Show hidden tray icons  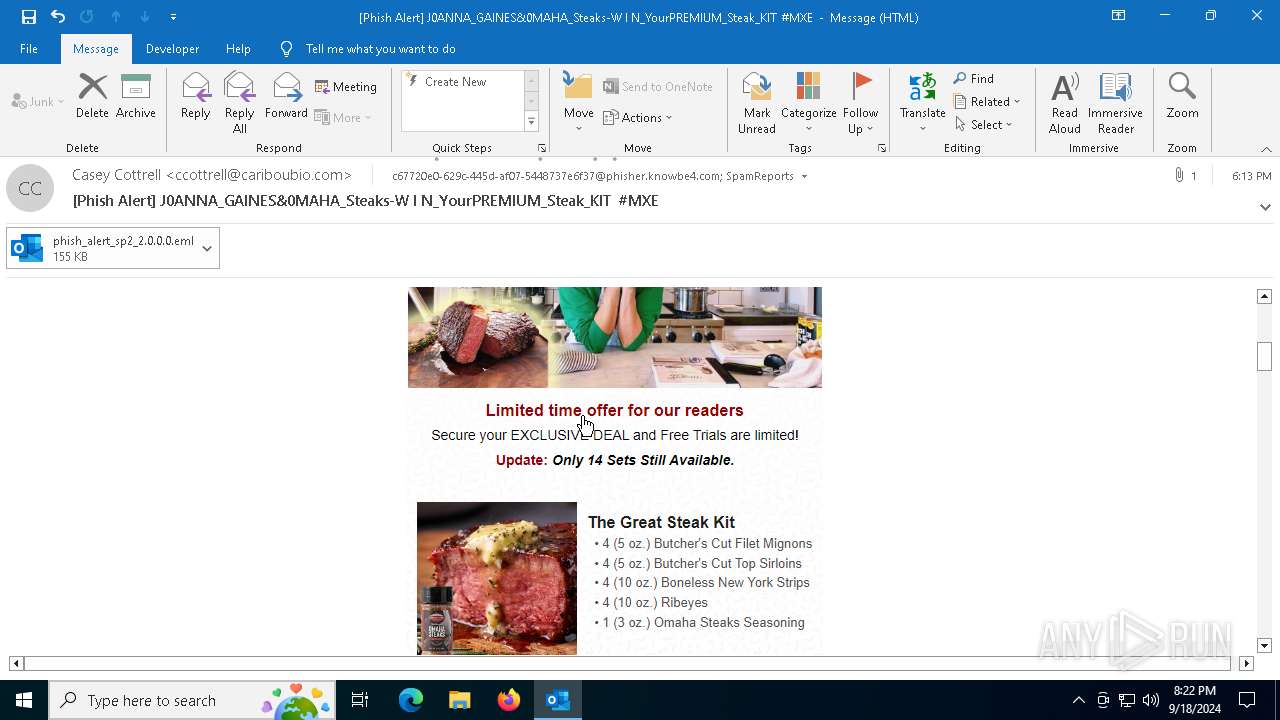1078,700
